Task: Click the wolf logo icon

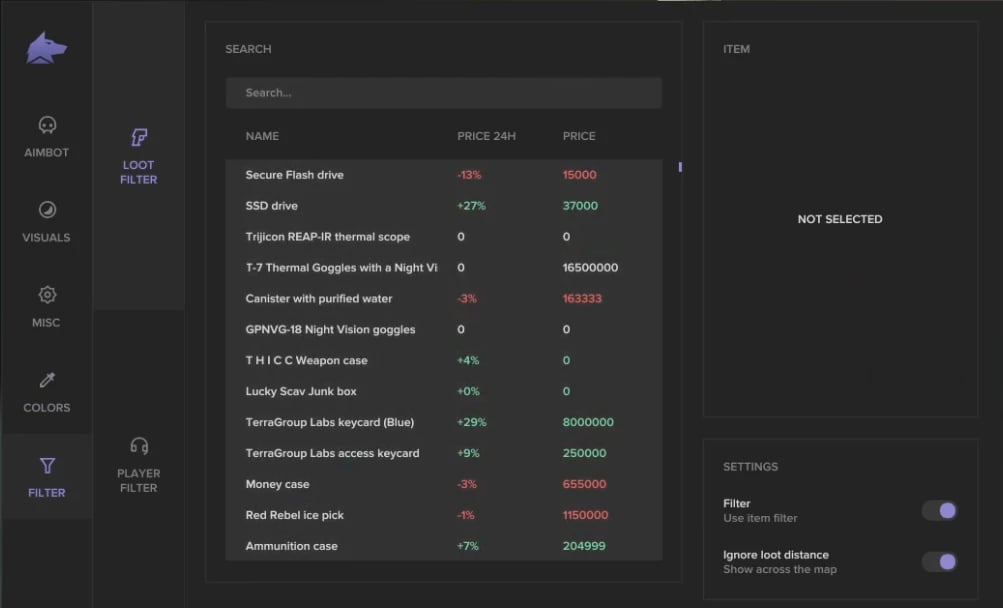Action: pos(47,48)
